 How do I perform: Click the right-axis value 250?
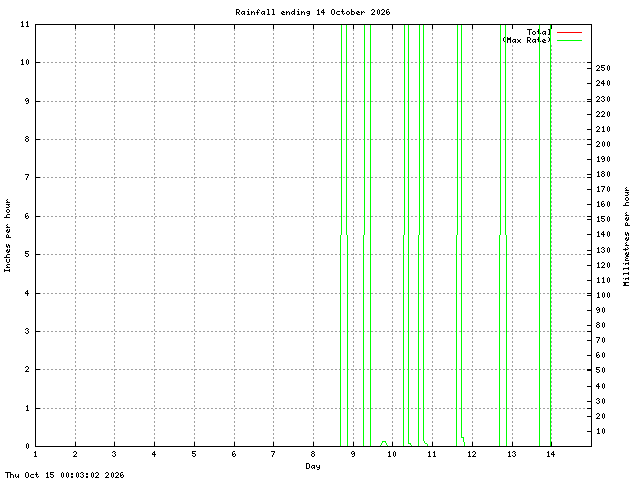(603, 68)
